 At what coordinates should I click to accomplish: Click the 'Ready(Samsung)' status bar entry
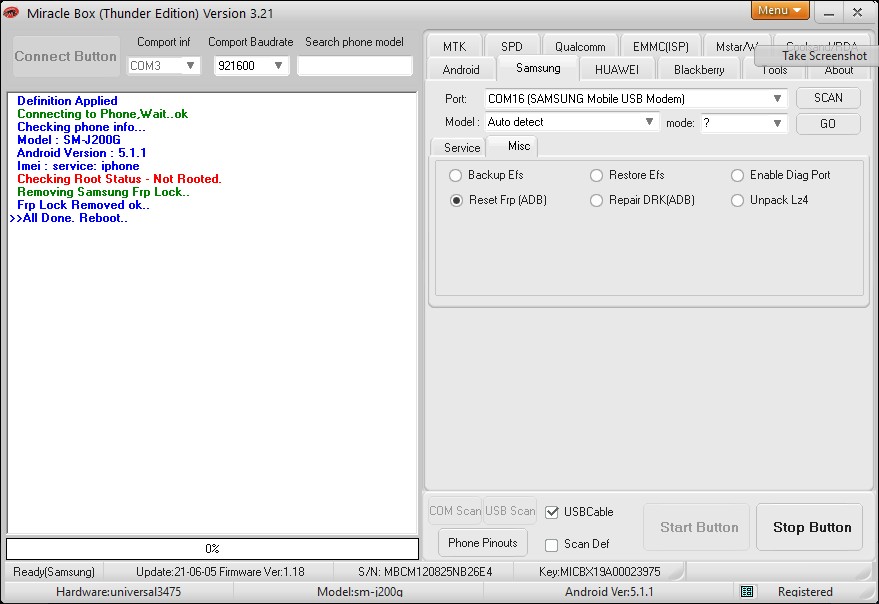[54, 572]
